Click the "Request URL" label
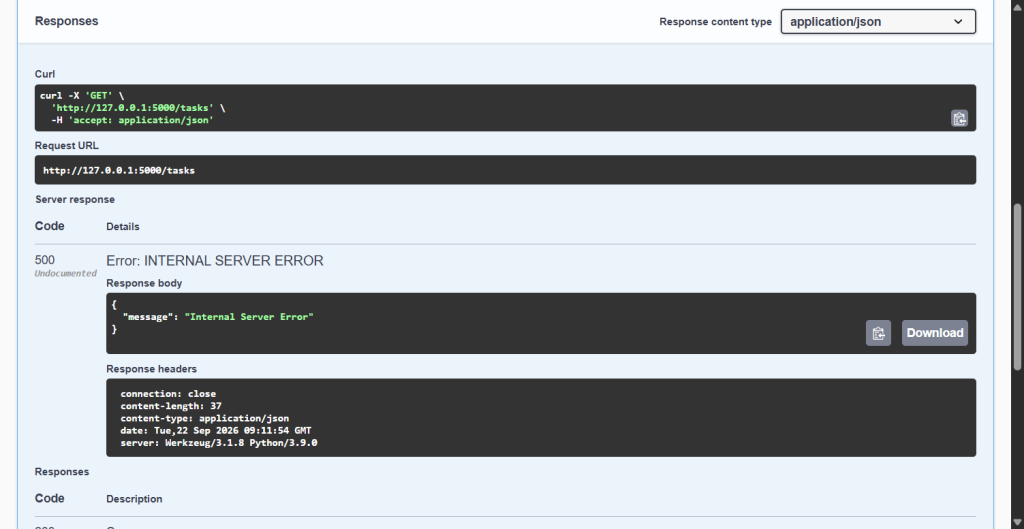This screenshot has height=529, width=1024. [67, 146]
